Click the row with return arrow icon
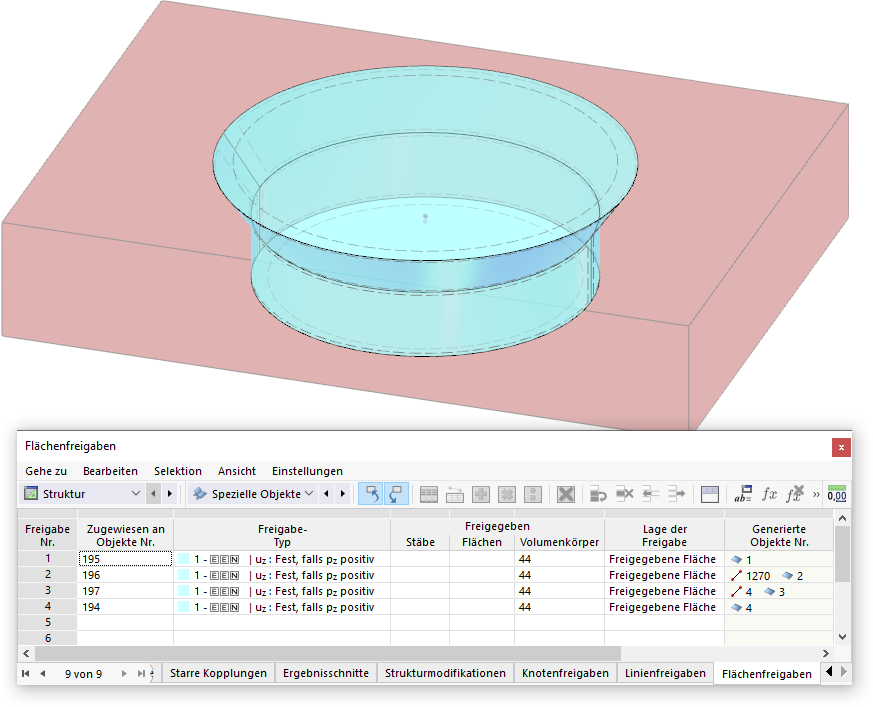This screenshot has width=873, height=707. (x=598, y=494)
